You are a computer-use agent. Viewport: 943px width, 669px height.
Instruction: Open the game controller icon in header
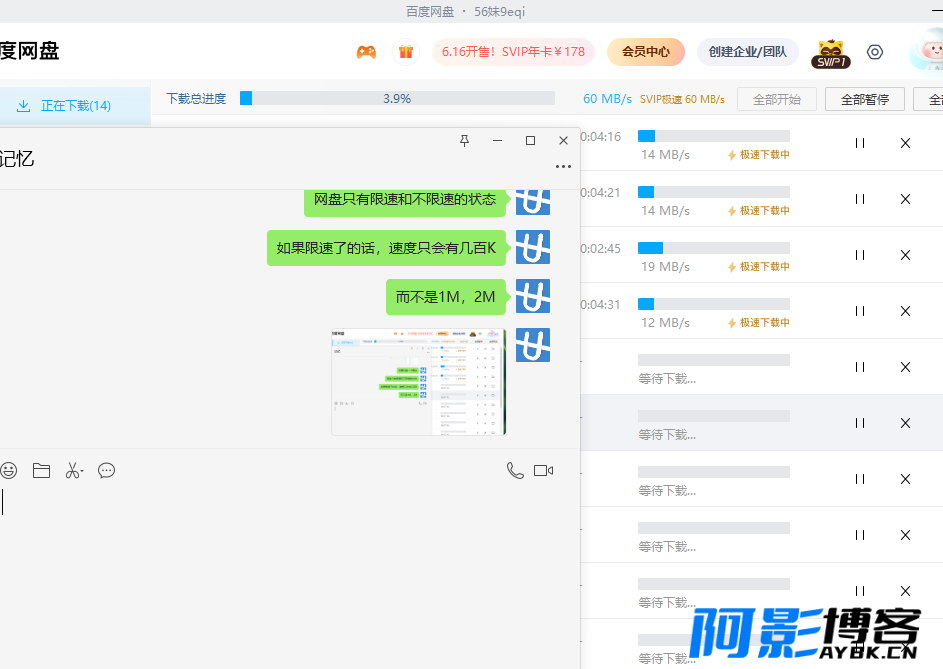click(366, 52)
